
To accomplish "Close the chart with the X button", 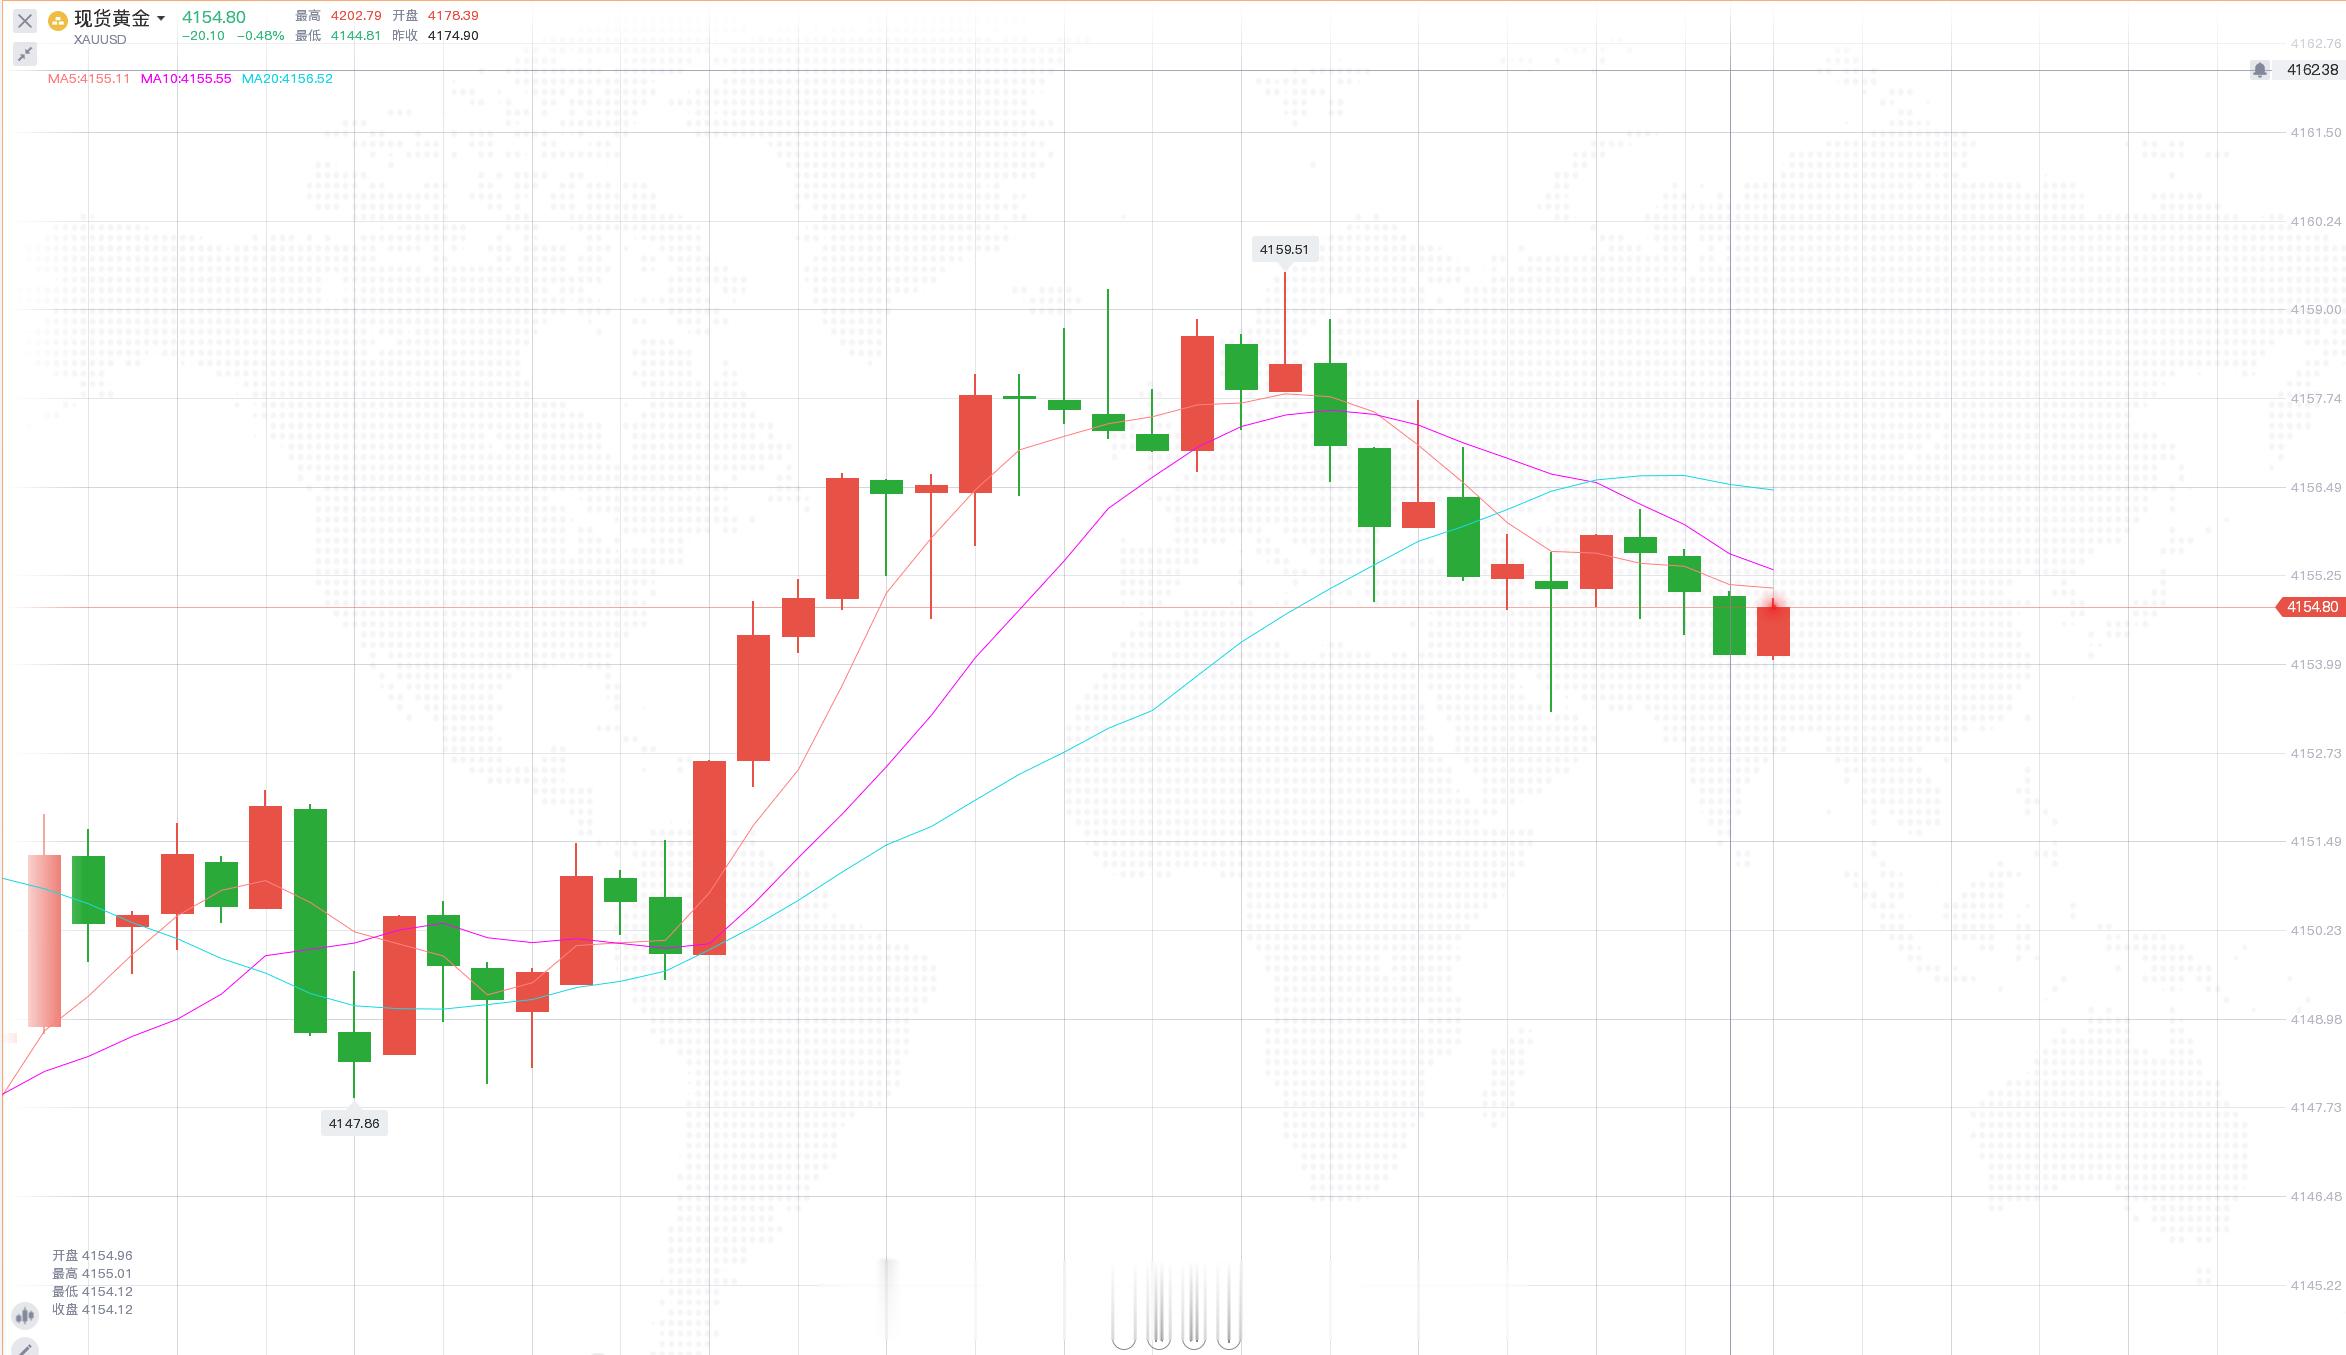I will [x=25, y=20].
